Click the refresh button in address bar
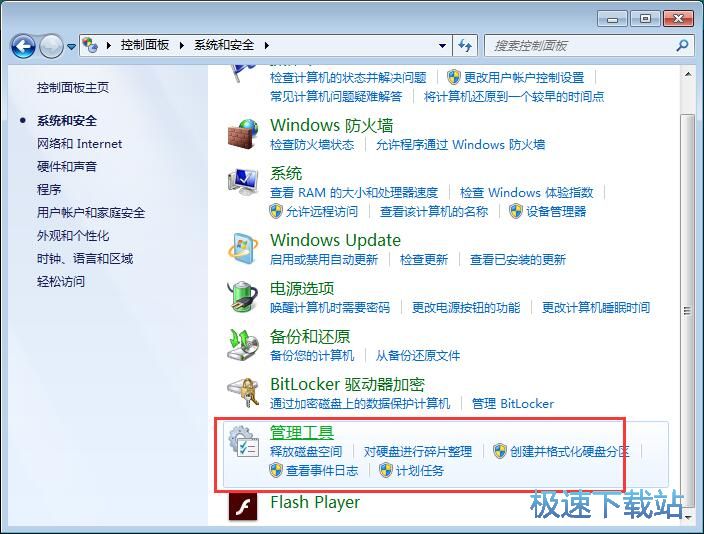Screen dimensions: 704x534 [465, 45]
